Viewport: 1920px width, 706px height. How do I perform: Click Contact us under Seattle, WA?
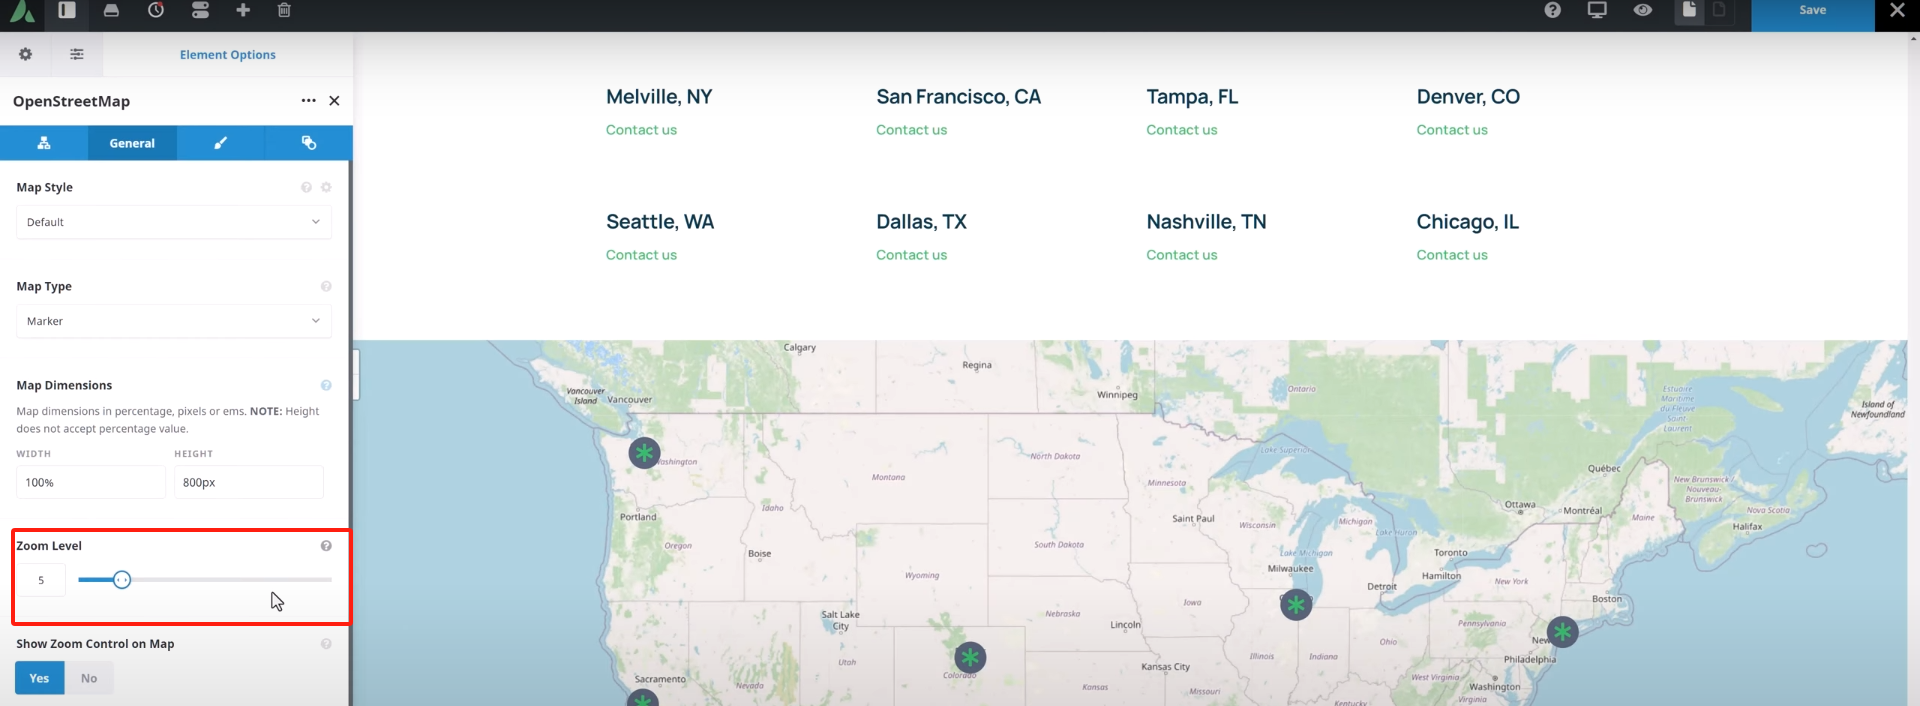(x=641, y=255)
